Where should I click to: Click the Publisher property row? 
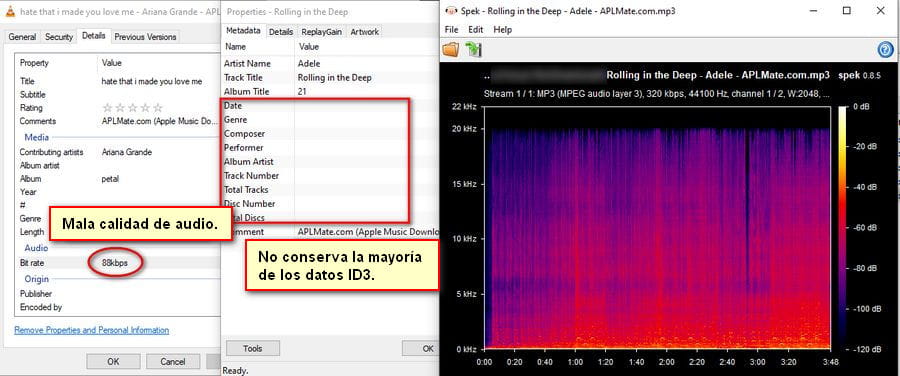(x=117, y=294)
